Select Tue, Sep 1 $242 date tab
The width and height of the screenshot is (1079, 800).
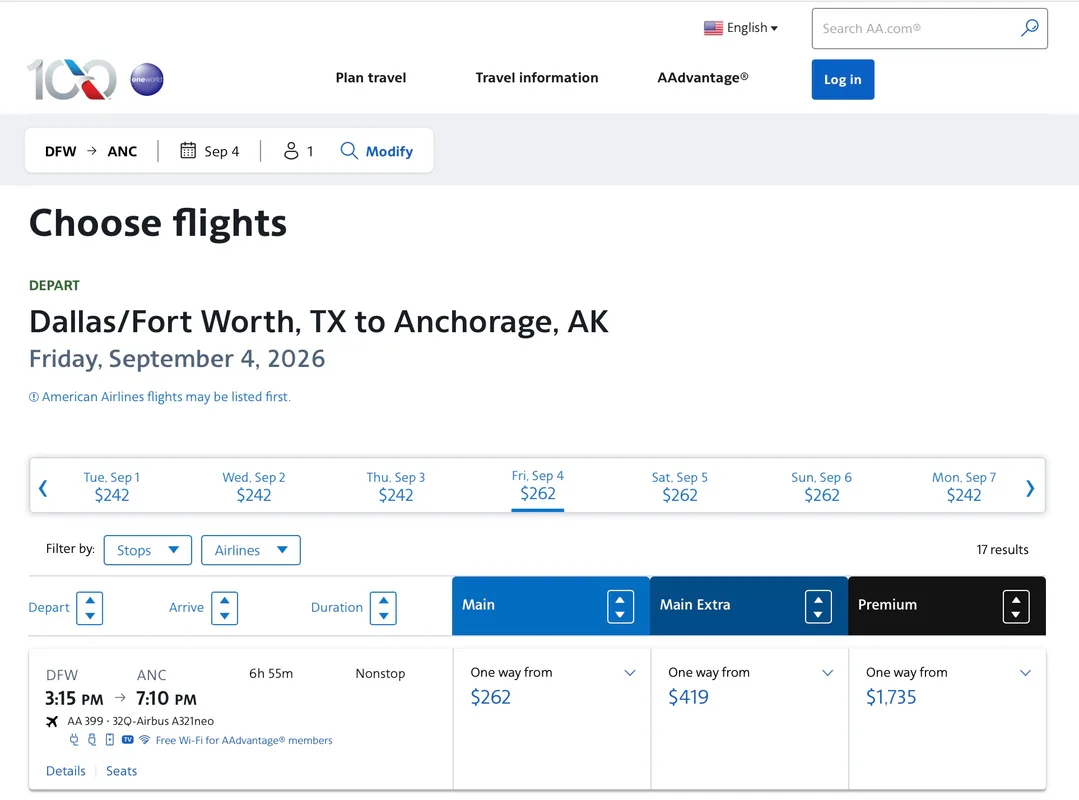coord(111,486)
